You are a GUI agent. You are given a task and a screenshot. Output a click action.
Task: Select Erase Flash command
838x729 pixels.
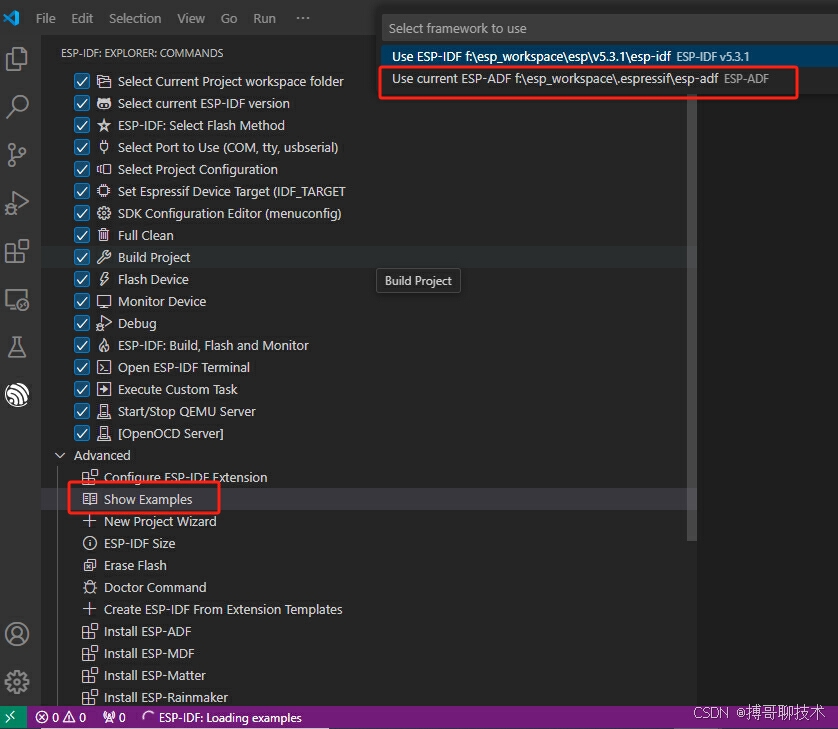coord(135,565)
